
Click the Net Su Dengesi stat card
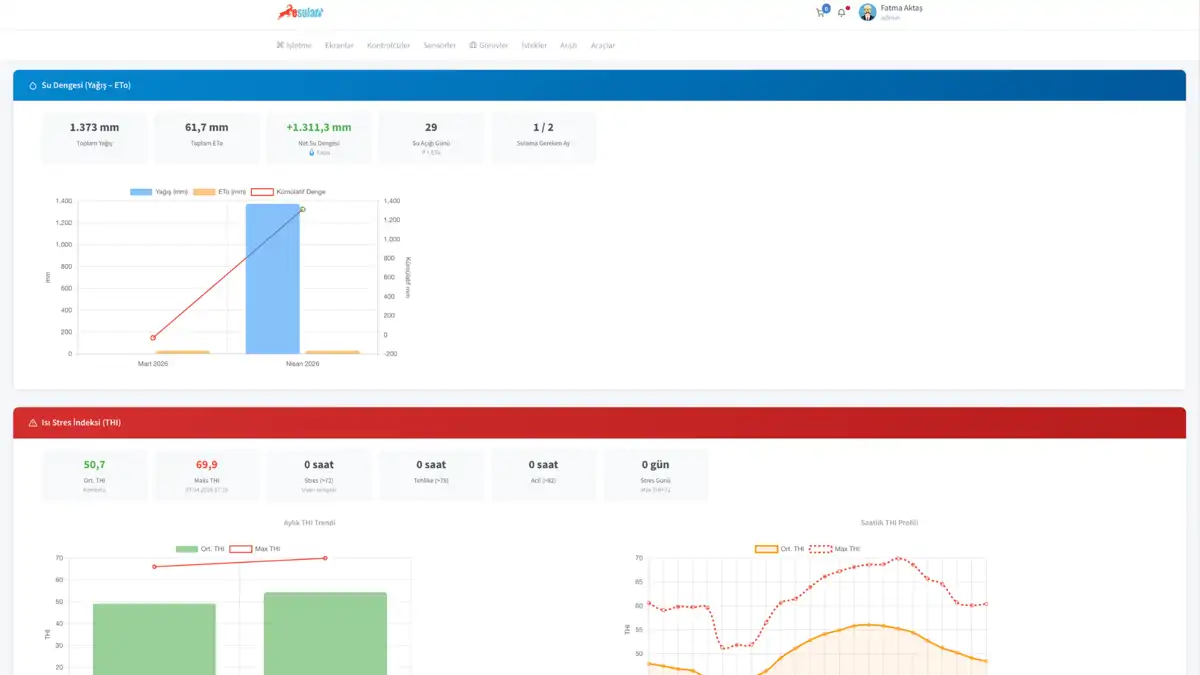pyautogui.click(x=318, y=138)
